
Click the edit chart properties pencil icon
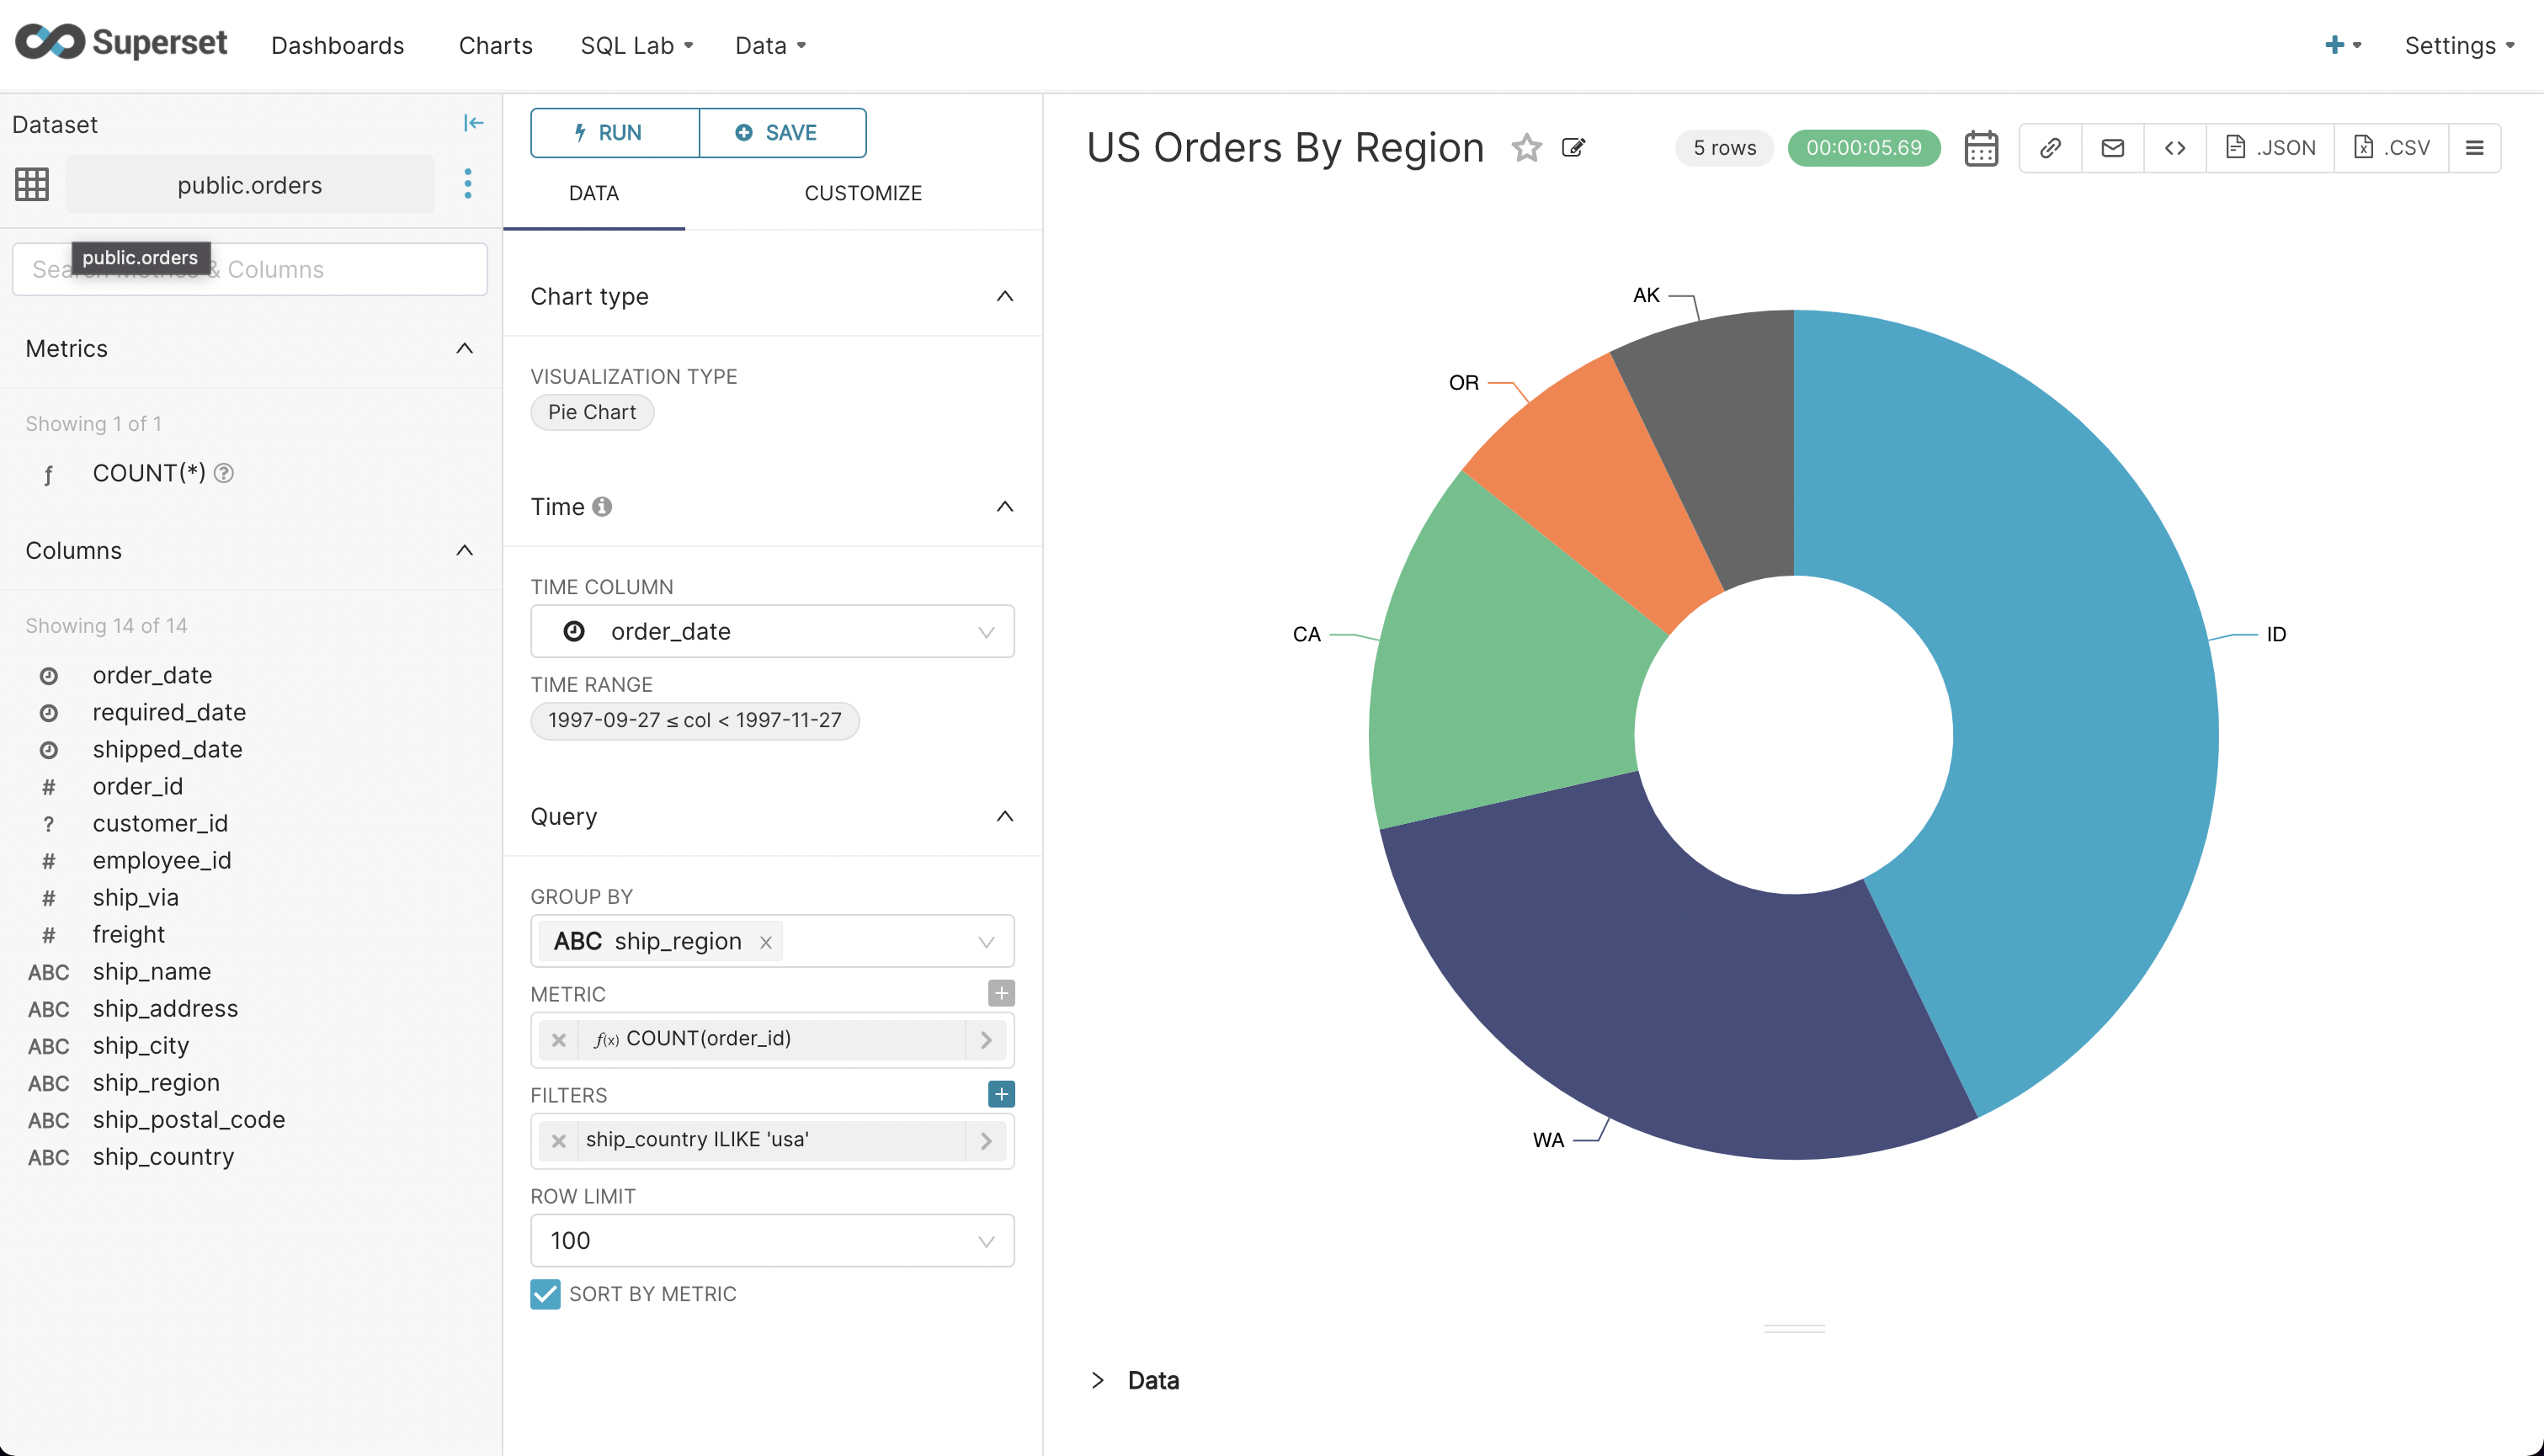(x=1573, y=147)
